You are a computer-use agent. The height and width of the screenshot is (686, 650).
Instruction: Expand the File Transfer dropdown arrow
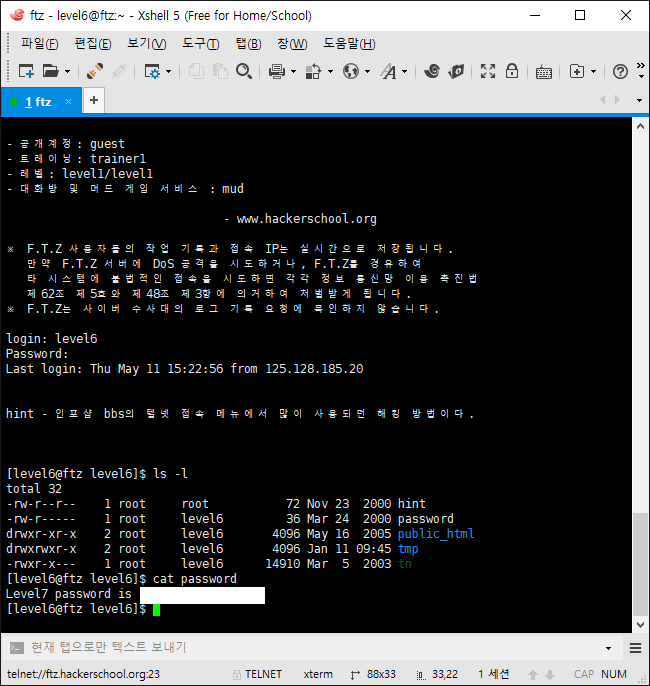pos(330,71)
